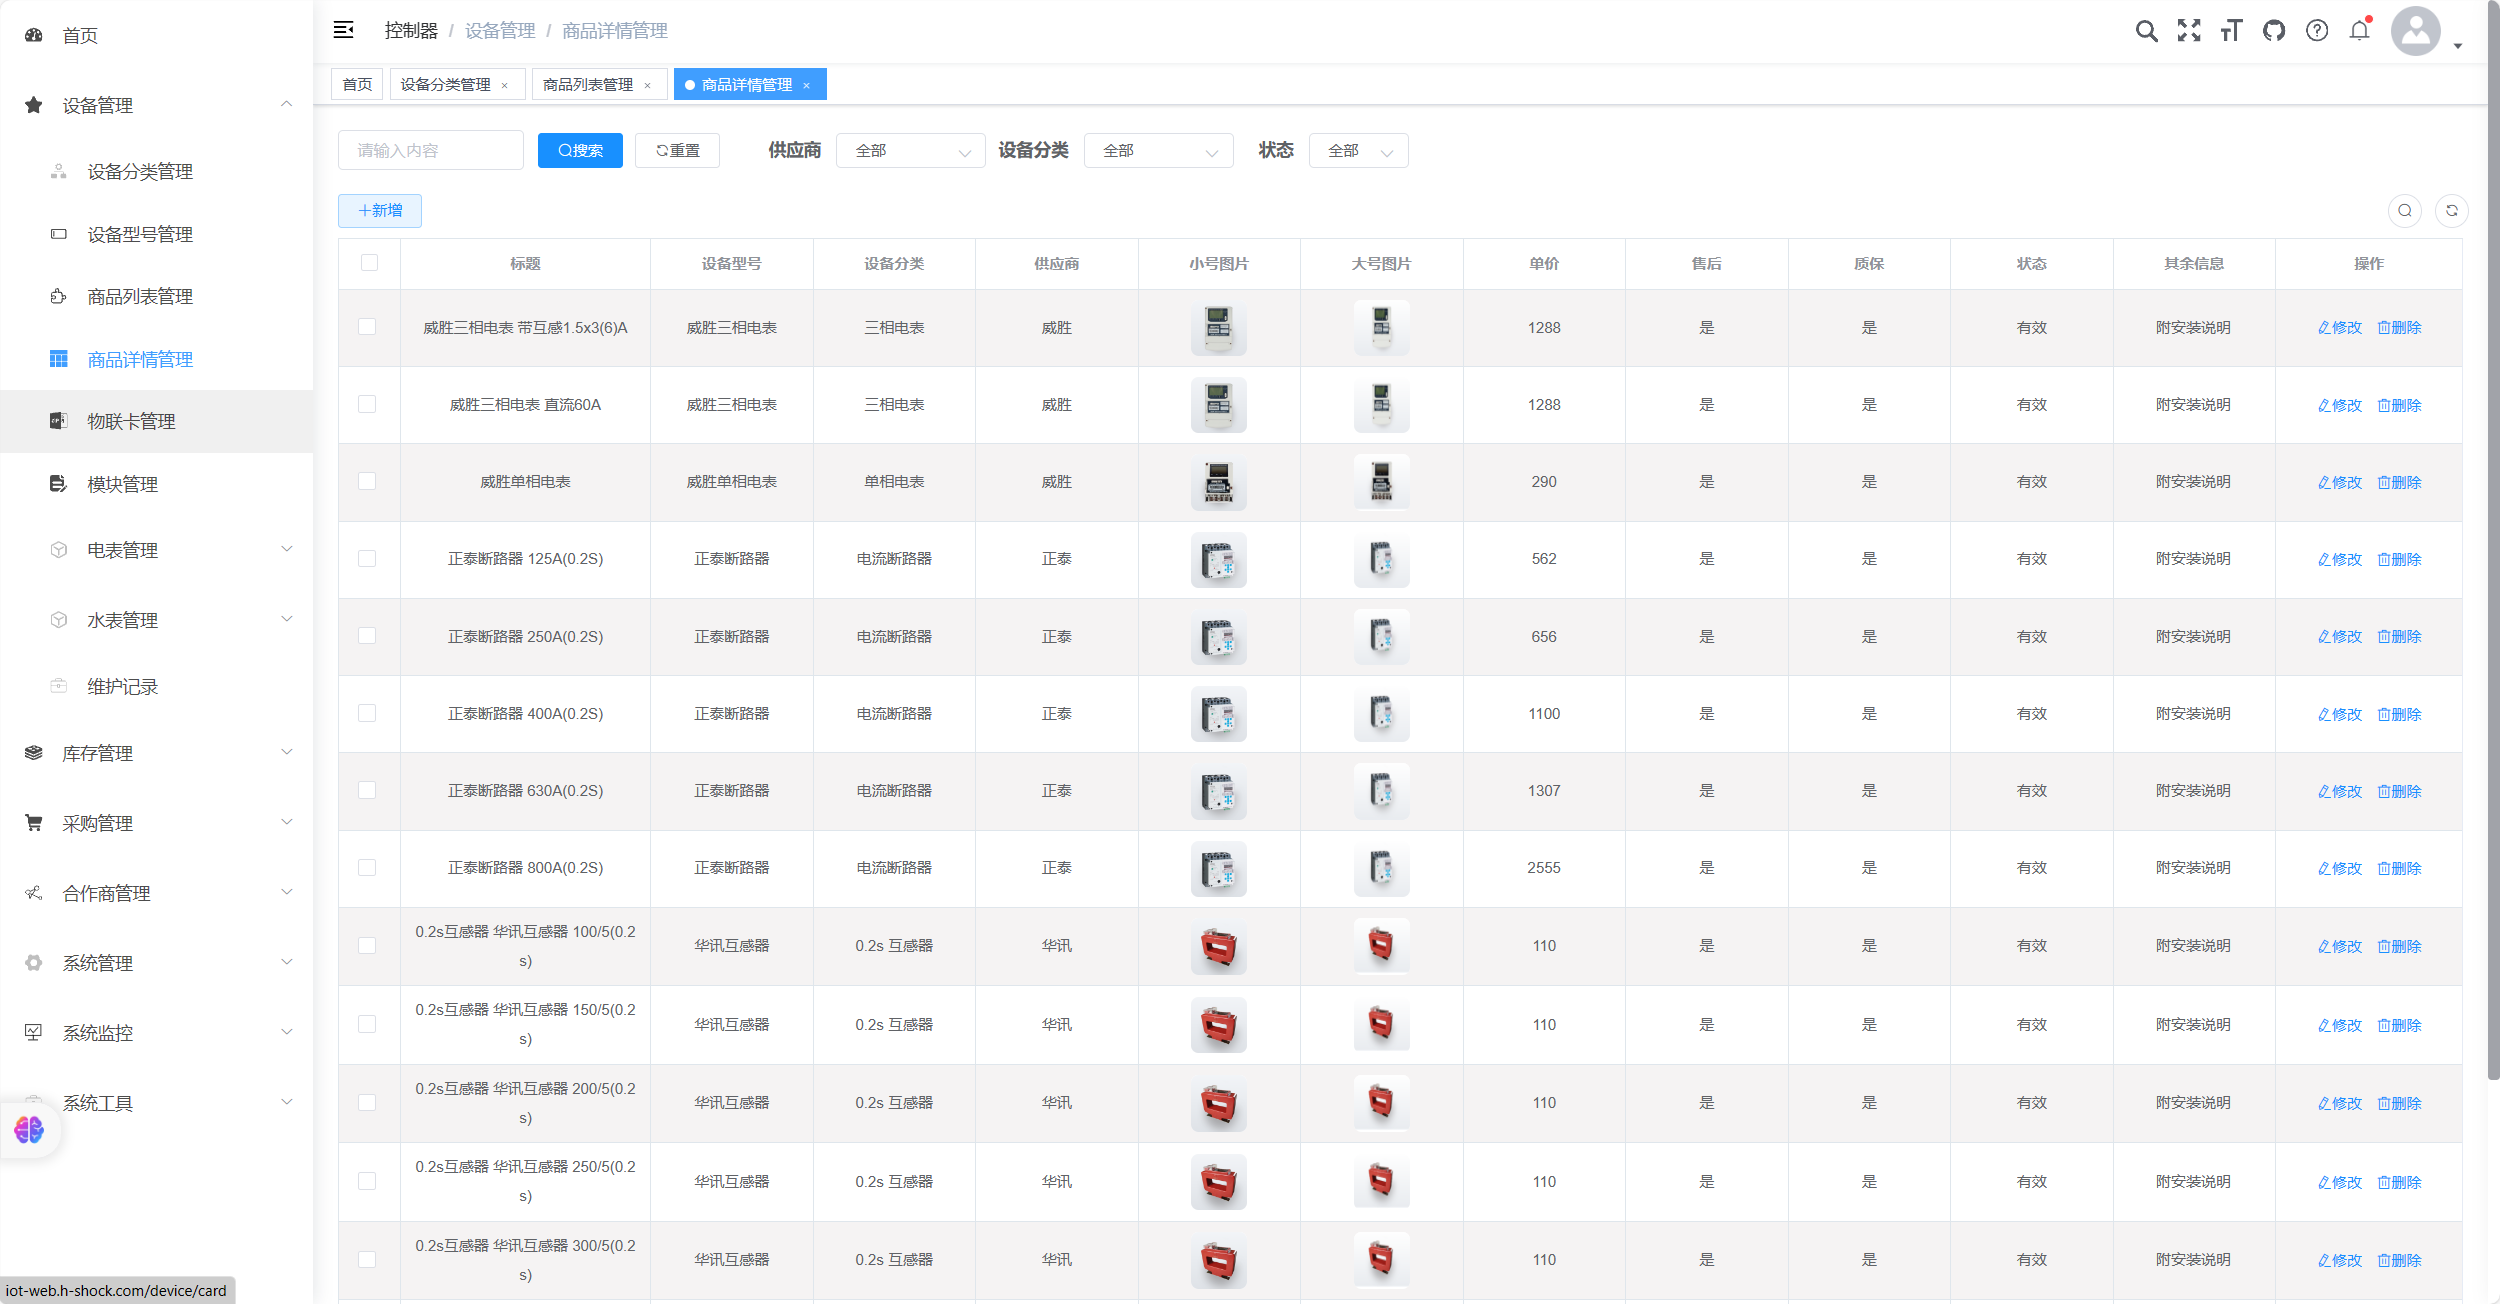Screen dimensions: 2500x1304
Task: Open the 供应商 filter dropdown
Action: tap(910, 151)
